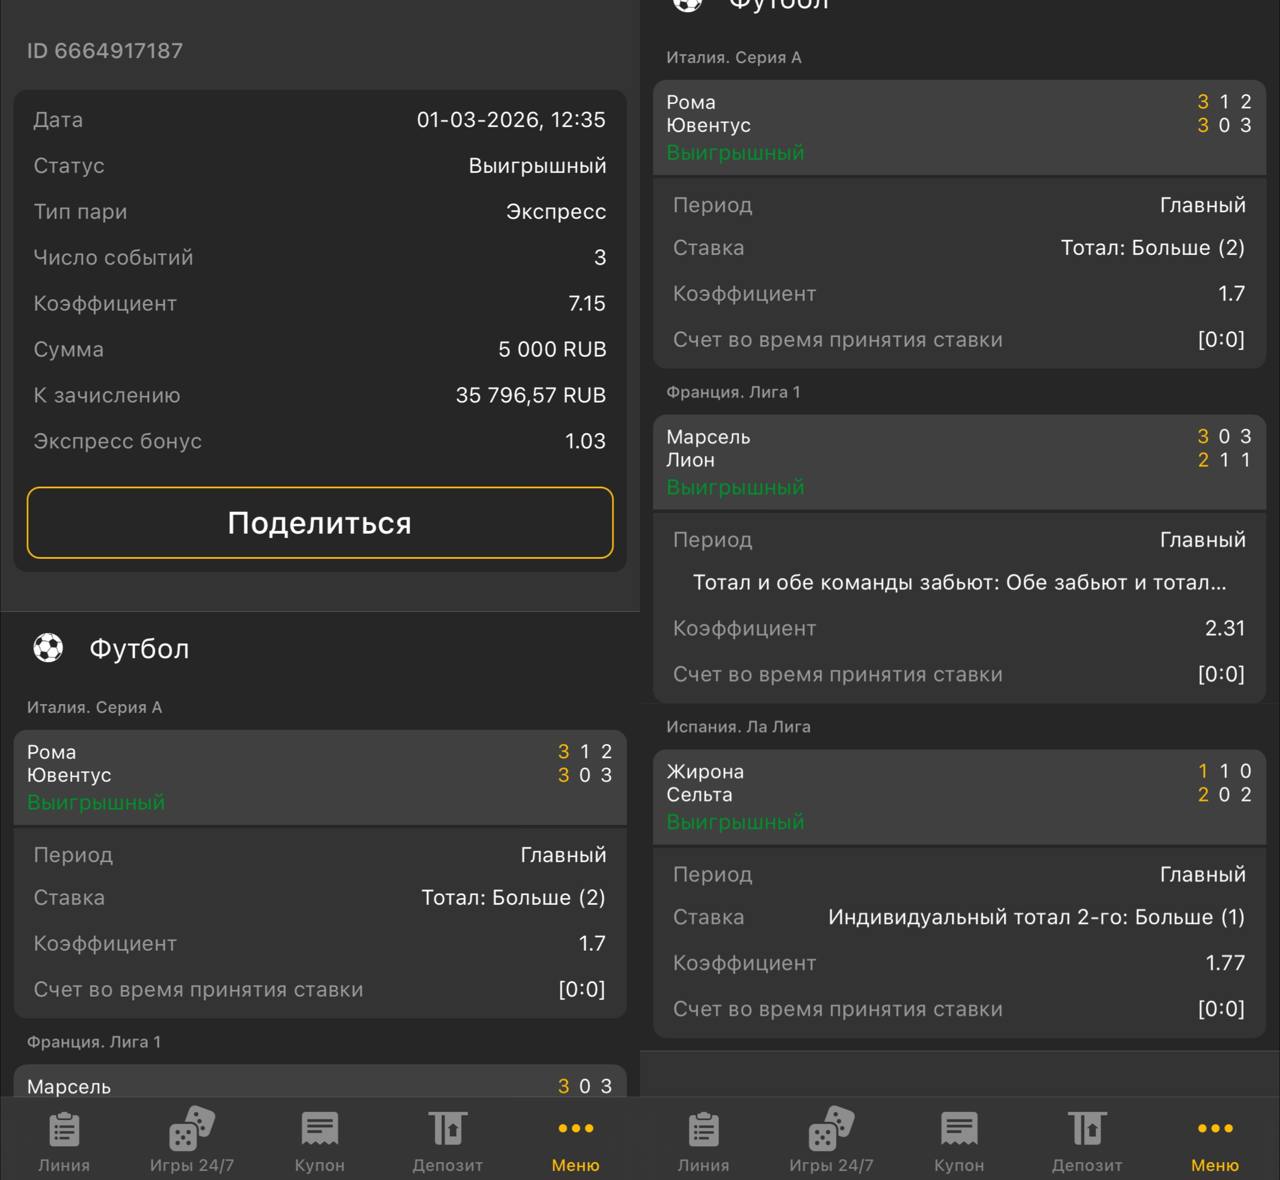Tap the bet ID 6664917187 text
This screenshot has height=1180, width=1280.
pos(105,51)
